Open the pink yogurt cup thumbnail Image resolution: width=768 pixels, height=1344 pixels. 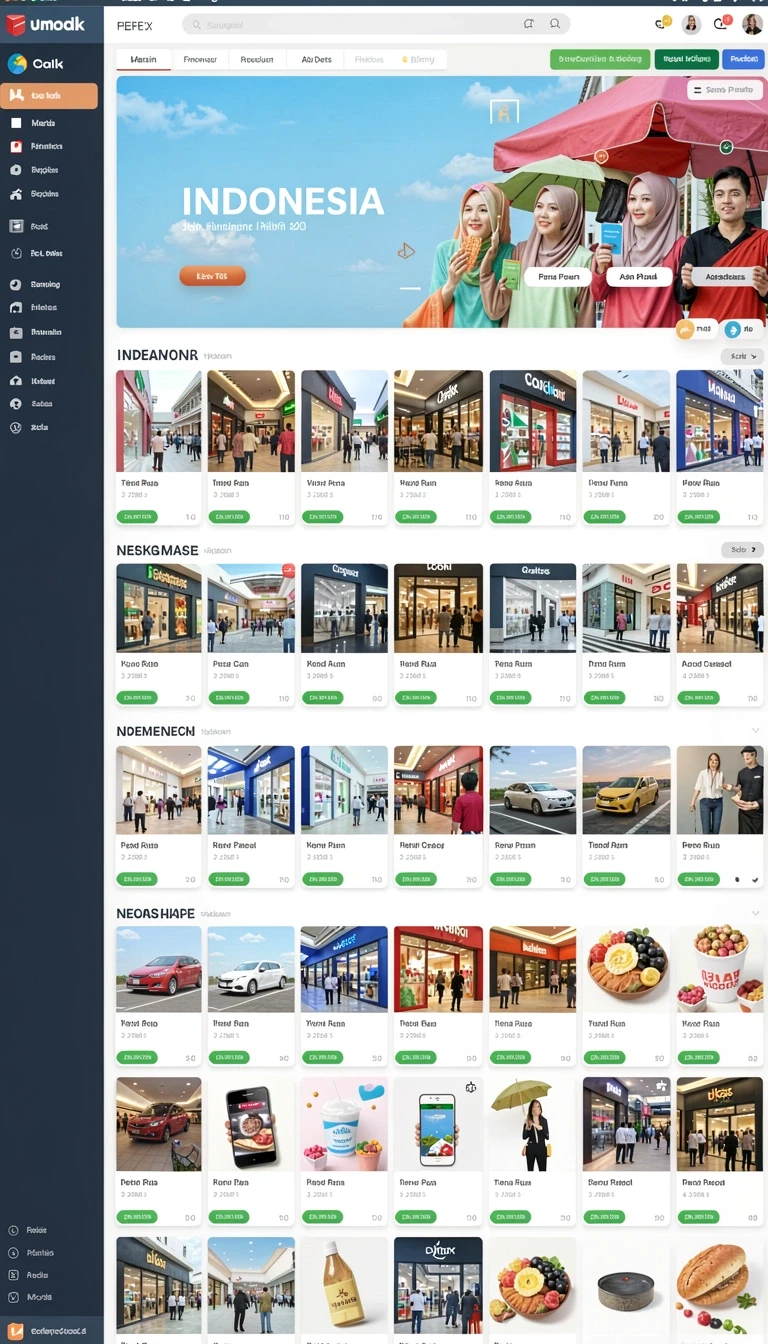point(344,1124)
